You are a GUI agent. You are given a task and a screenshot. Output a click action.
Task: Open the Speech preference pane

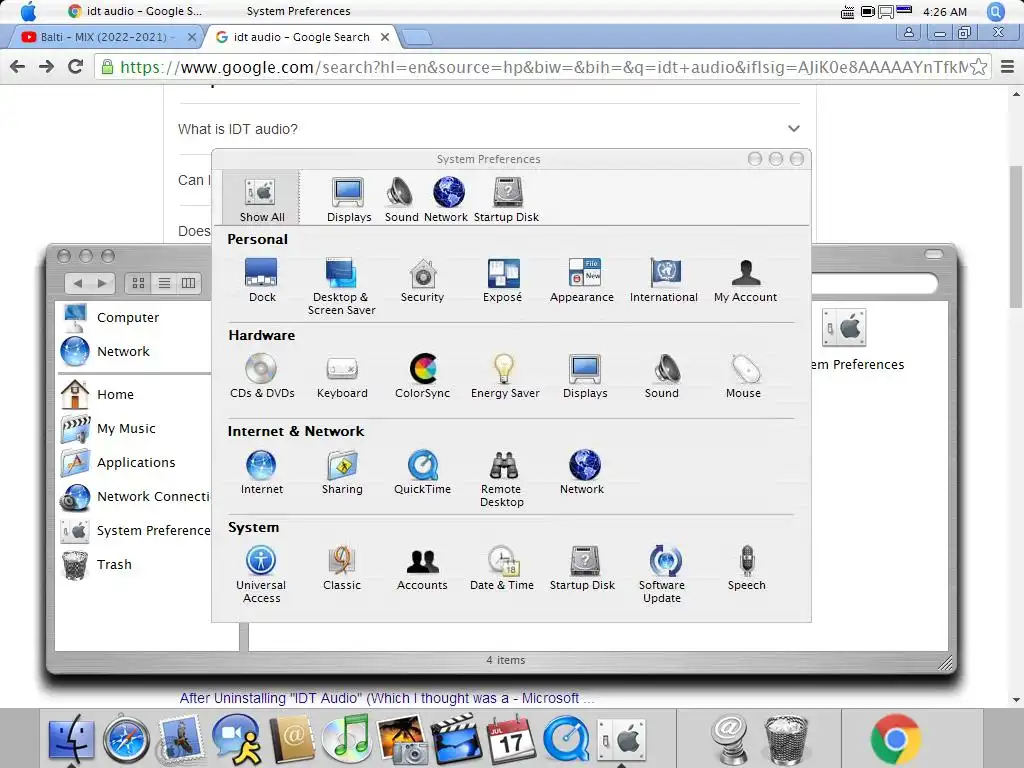[x=746, y=568]
